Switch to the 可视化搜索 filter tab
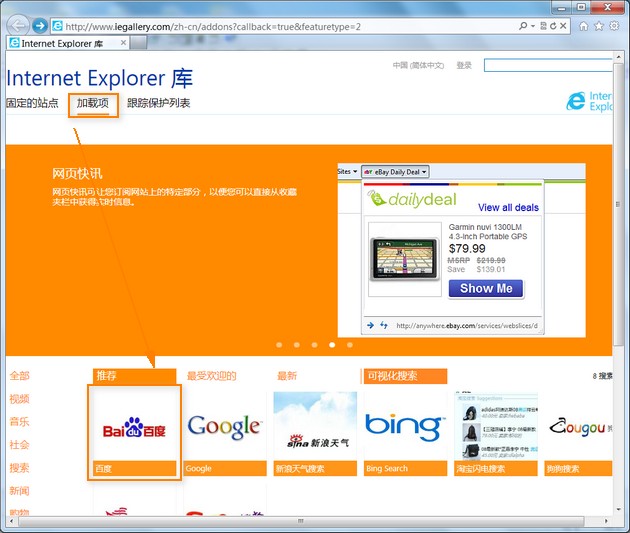The width and height of the screenshot is (630, 533). [x=405, y=376]
